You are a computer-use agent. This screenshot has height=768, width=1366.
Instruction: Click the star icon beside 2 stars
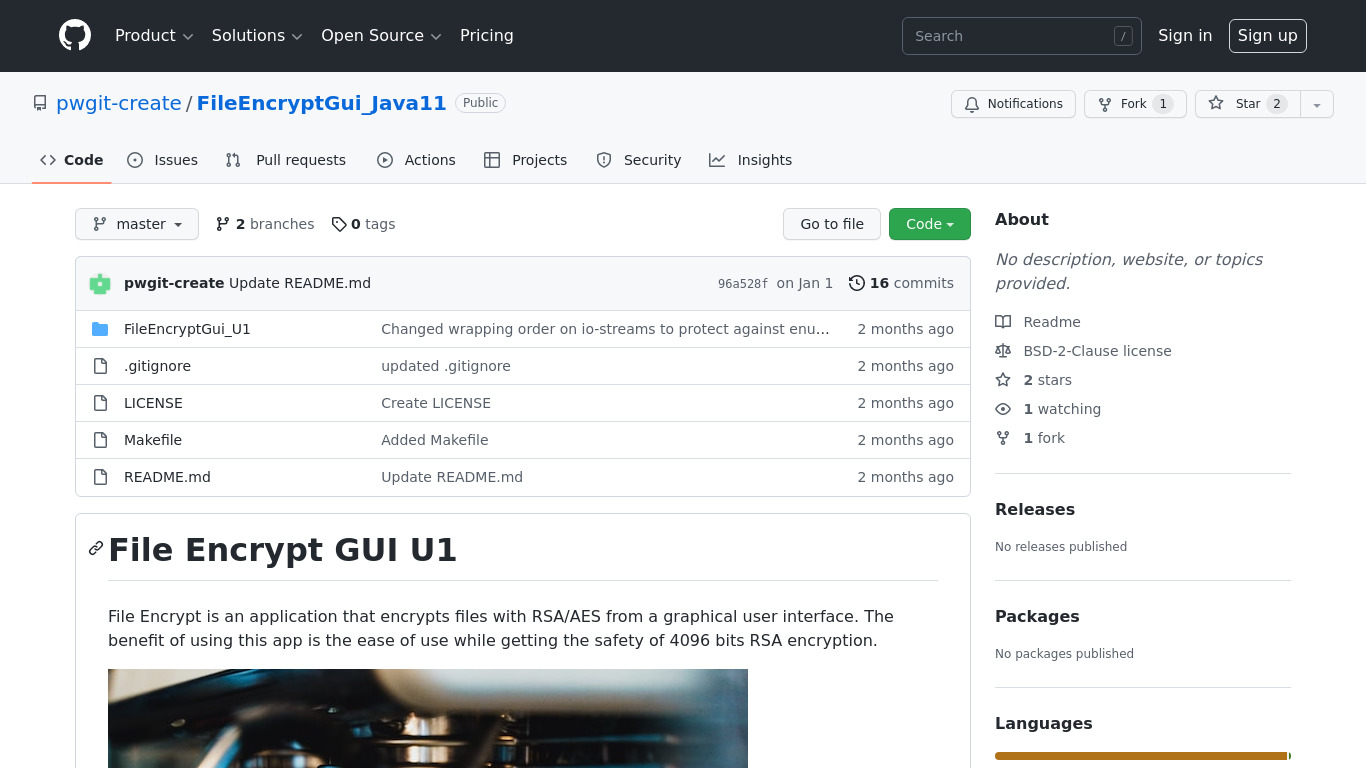[x=1003, y=380]
